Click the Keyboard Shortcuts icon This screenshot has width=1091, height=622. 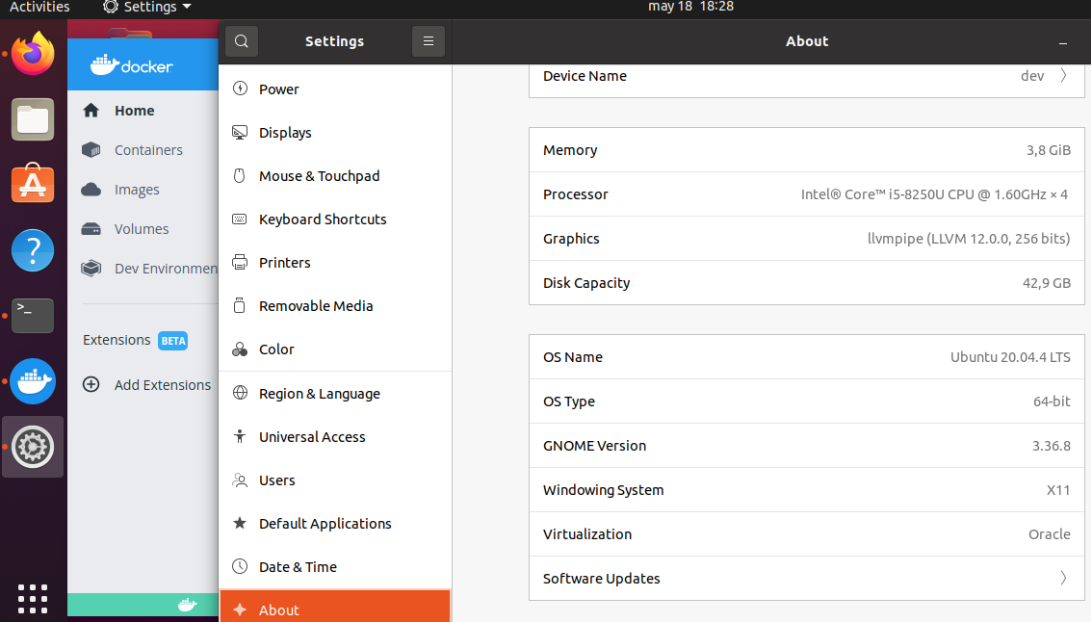pos(240,219)
